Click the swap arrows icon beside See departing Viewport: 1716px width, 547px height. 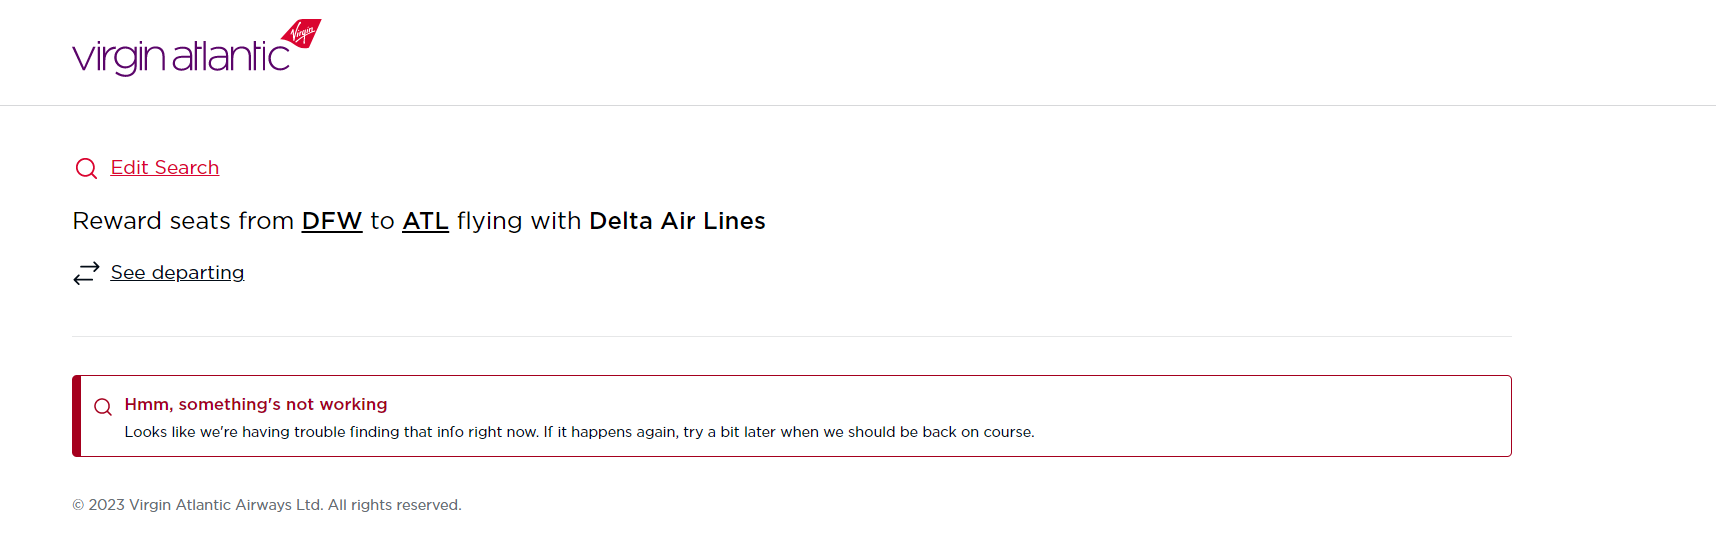point(86,273)
